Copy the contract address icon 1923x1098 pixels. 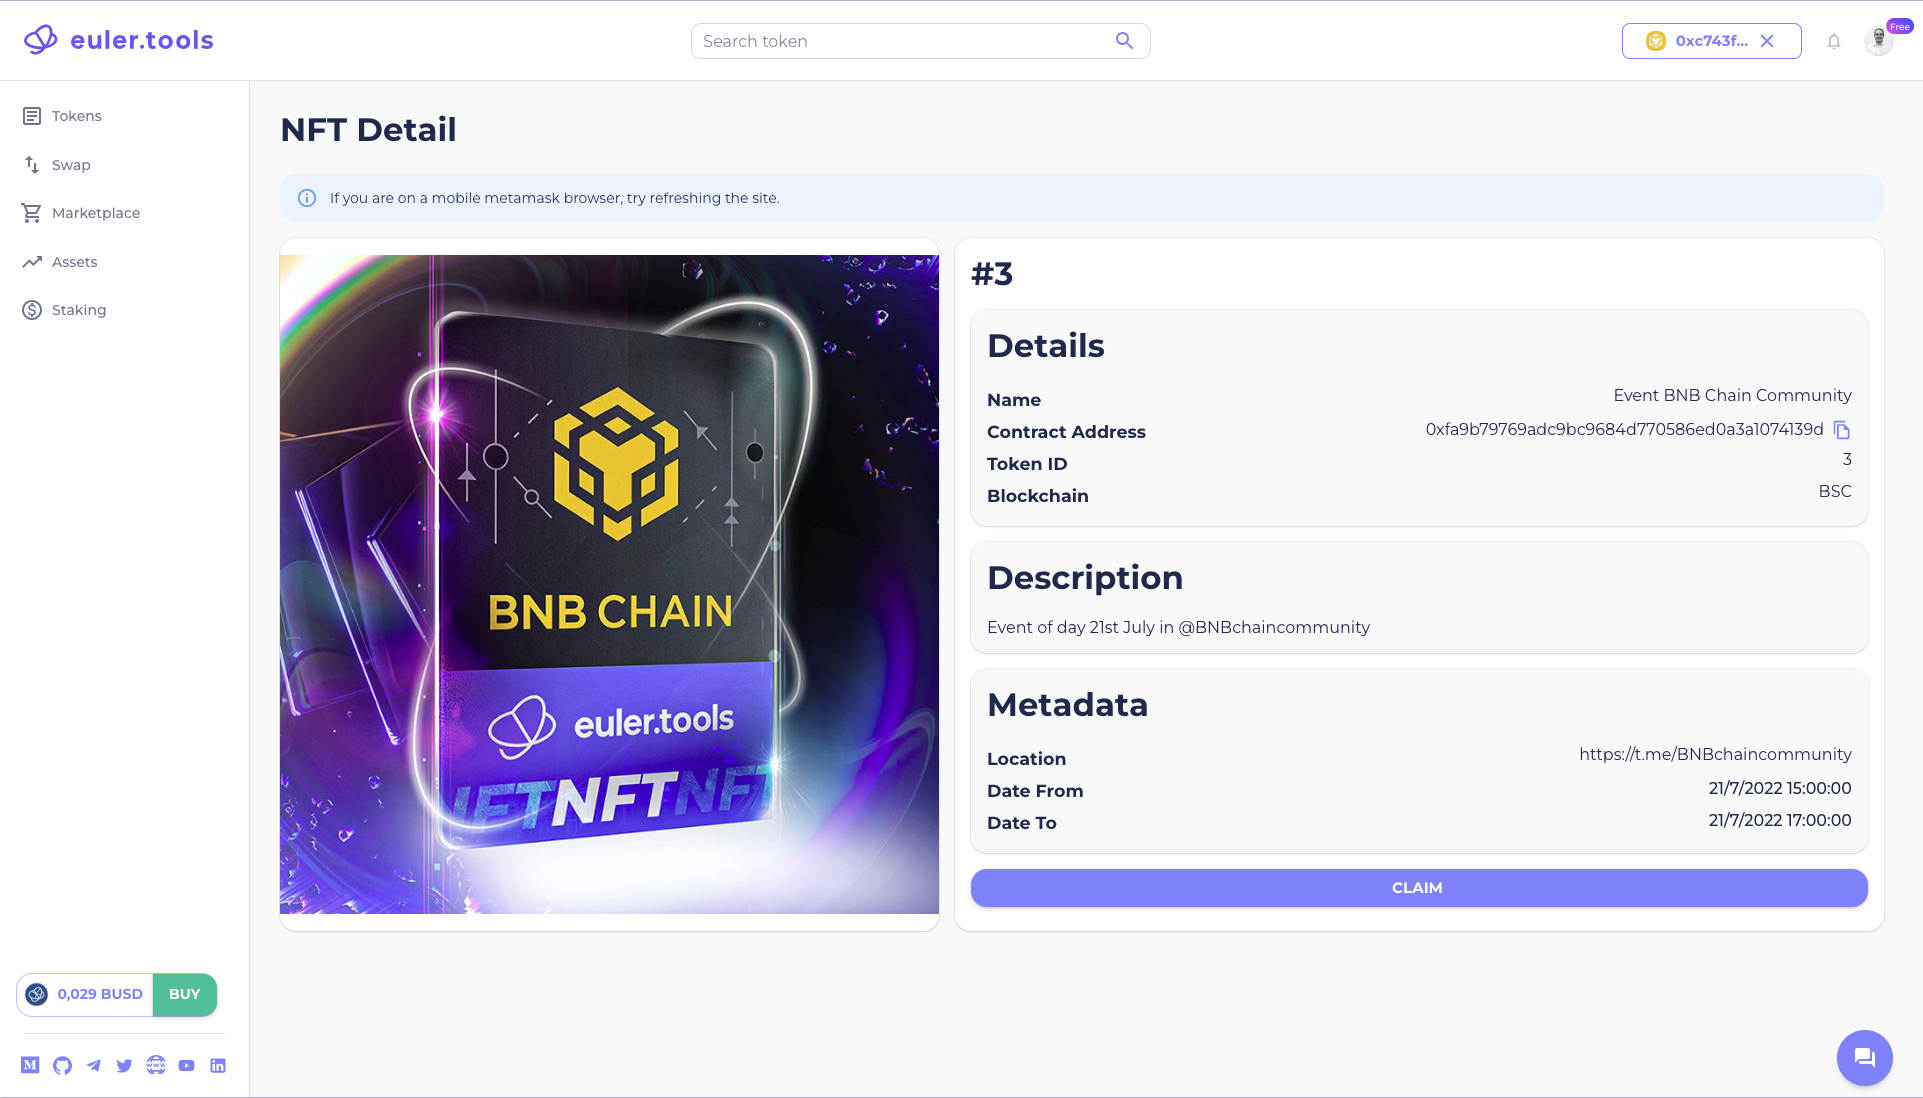(1842, 430)
